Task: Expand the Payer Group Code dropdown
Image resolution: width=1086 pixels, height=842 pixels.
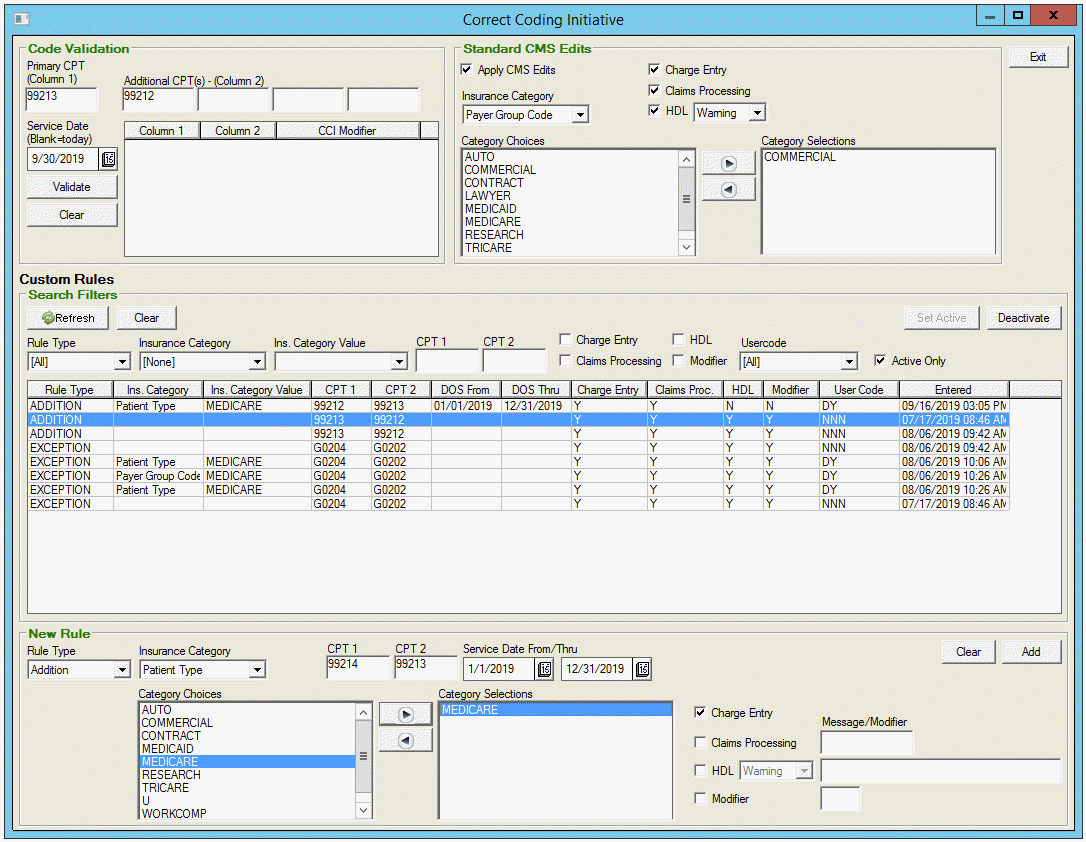Action: click(579, 115)
